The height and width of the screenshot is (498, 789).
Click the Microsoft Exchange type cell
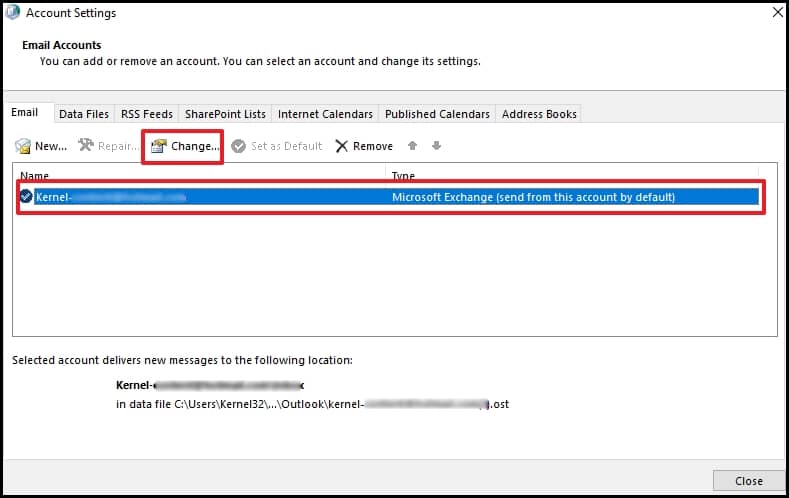[533, 197]
